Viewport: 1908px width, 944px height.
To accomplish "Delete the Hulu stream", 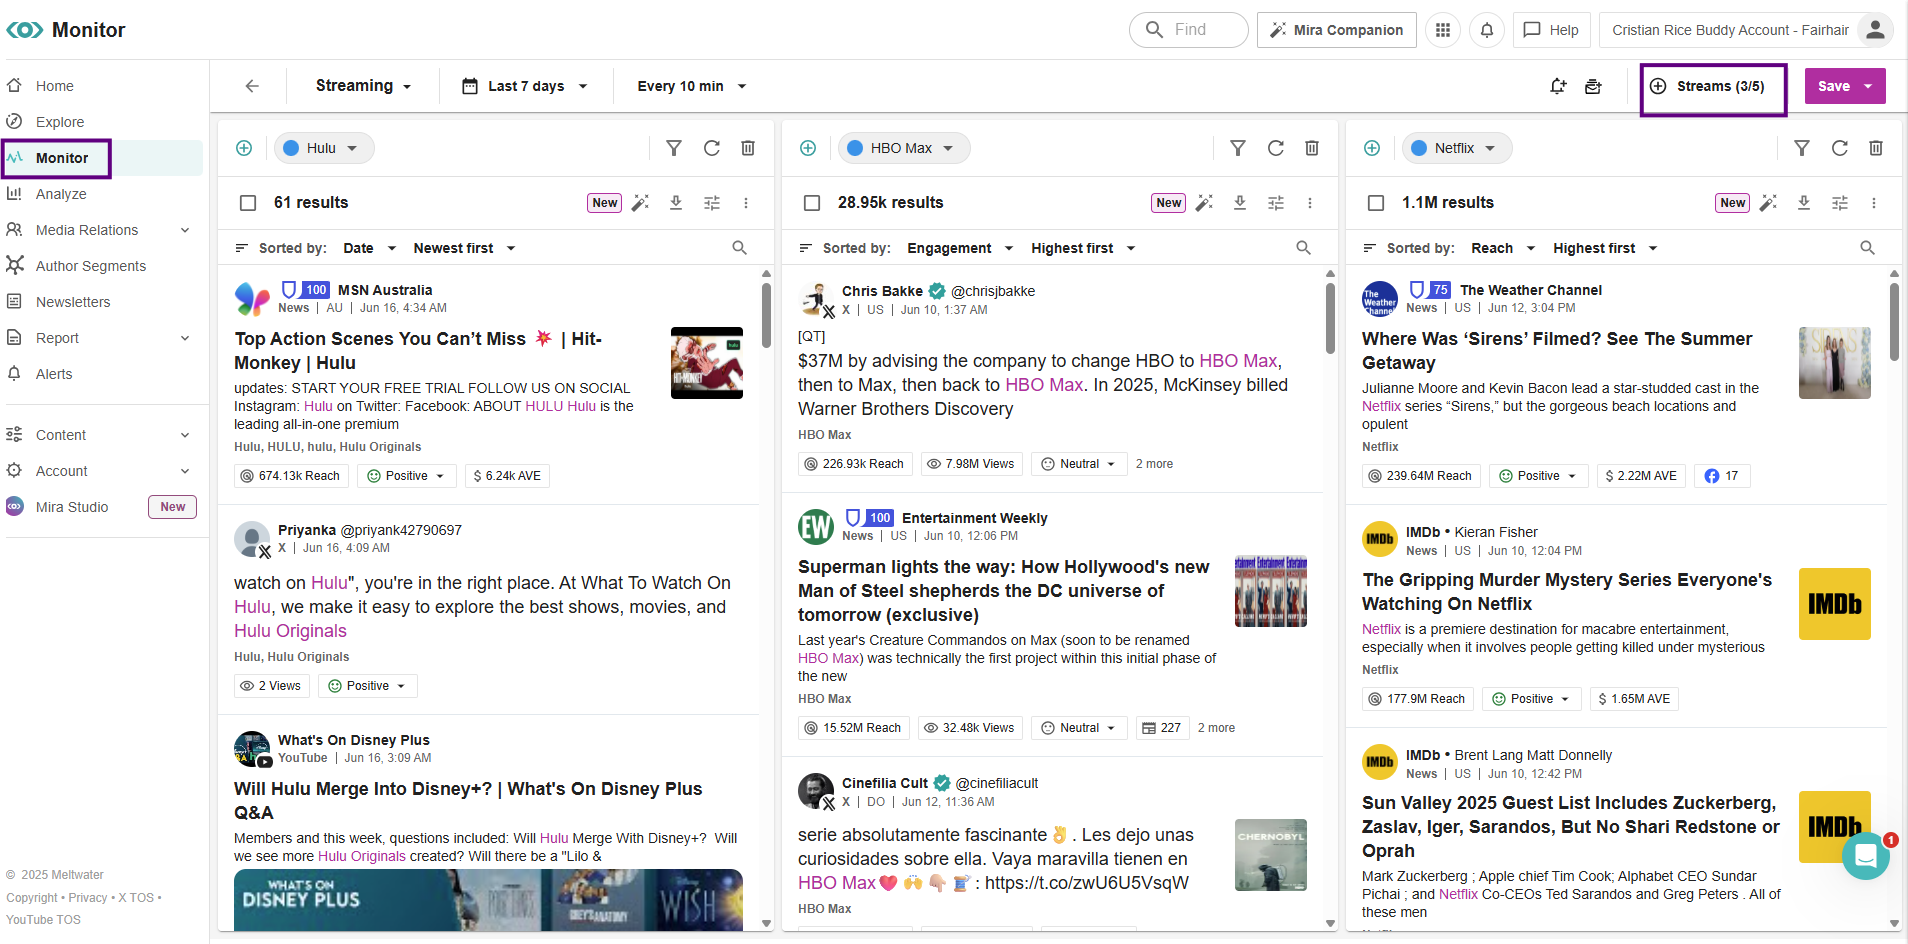I will click(748, 148).
